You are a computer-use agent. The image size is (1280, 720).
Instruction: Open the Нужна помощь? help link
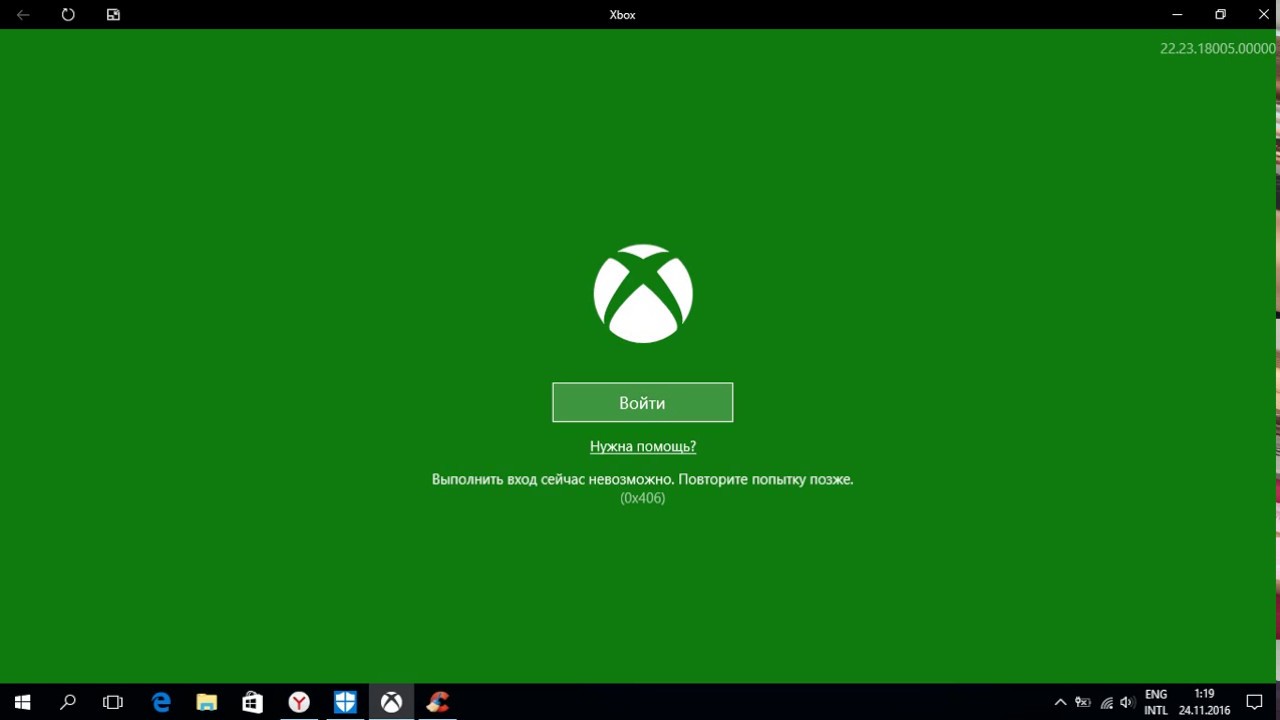coord(643,446)
